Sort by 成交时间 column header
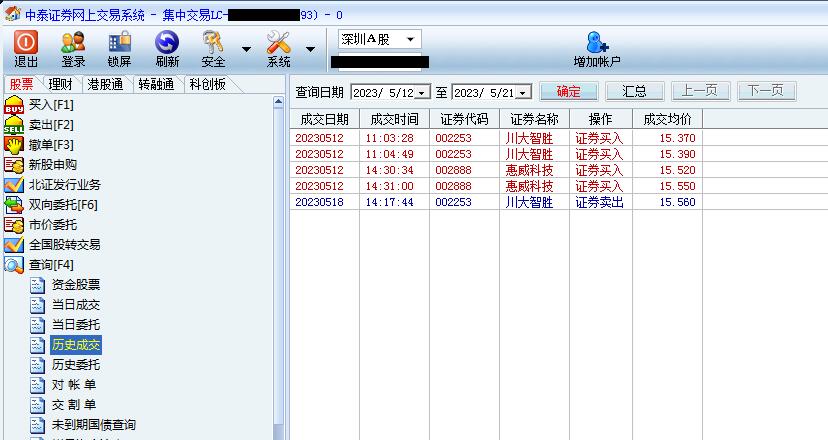 click(x=394, y=119)
